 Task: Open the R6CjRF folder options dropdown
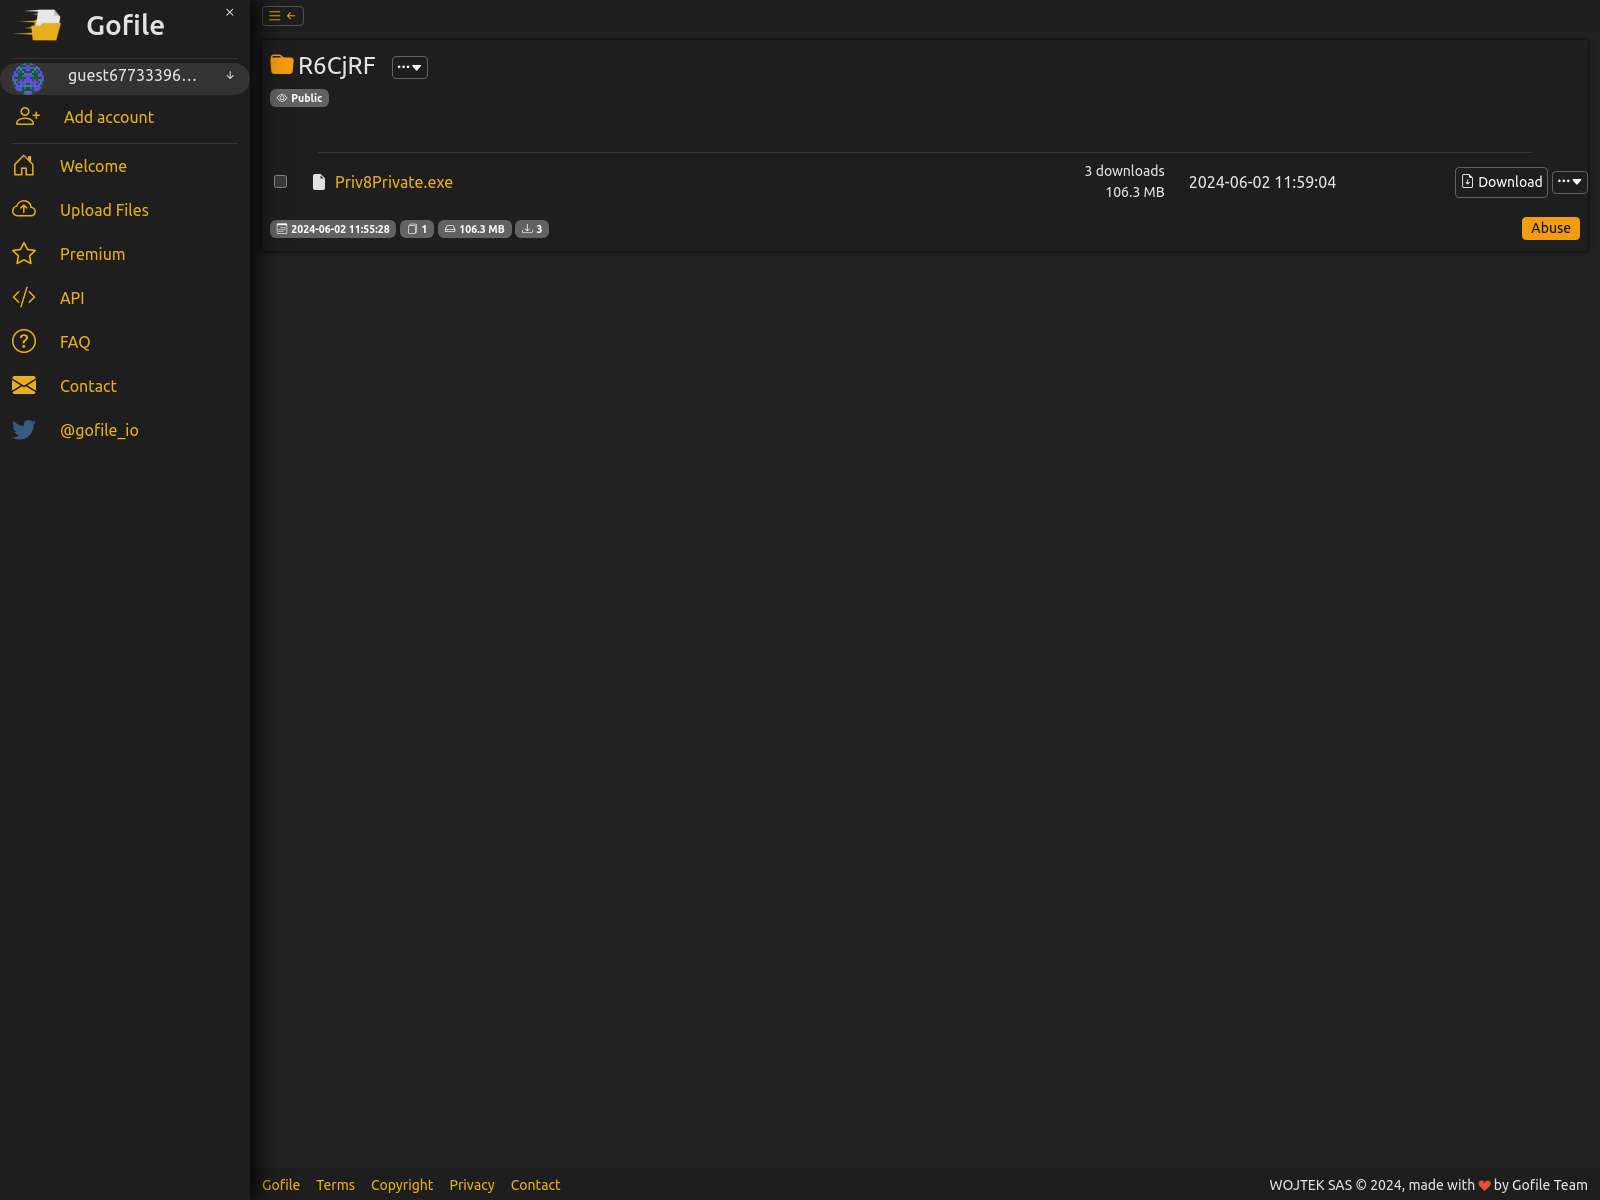pos(410,67)
